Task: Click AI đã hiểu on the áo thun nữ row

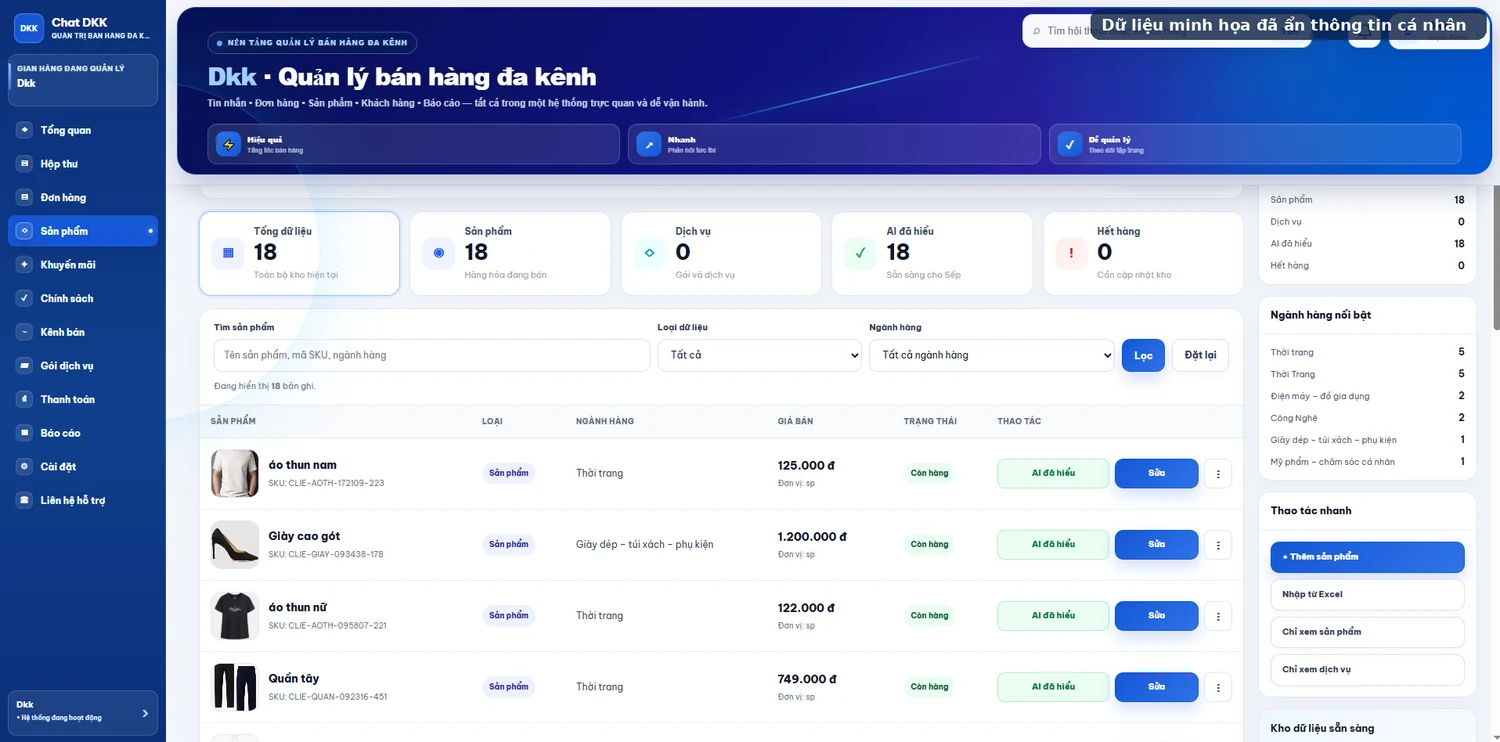Action: pos(1053,616)
